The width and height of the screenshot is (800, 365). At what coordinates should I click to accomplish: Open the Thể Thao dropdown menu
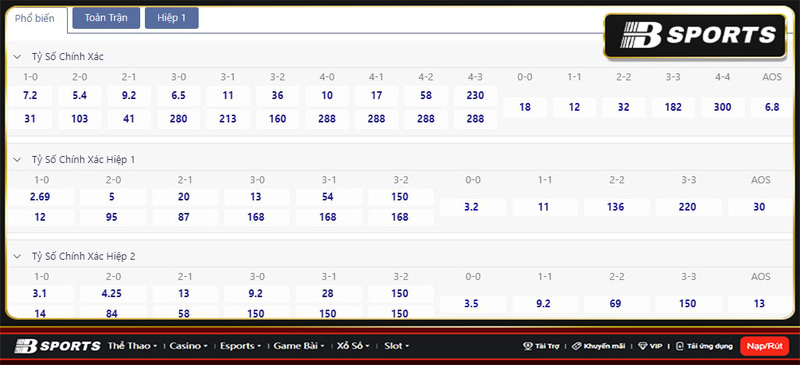pyautogui.click(x=132, y=346)
